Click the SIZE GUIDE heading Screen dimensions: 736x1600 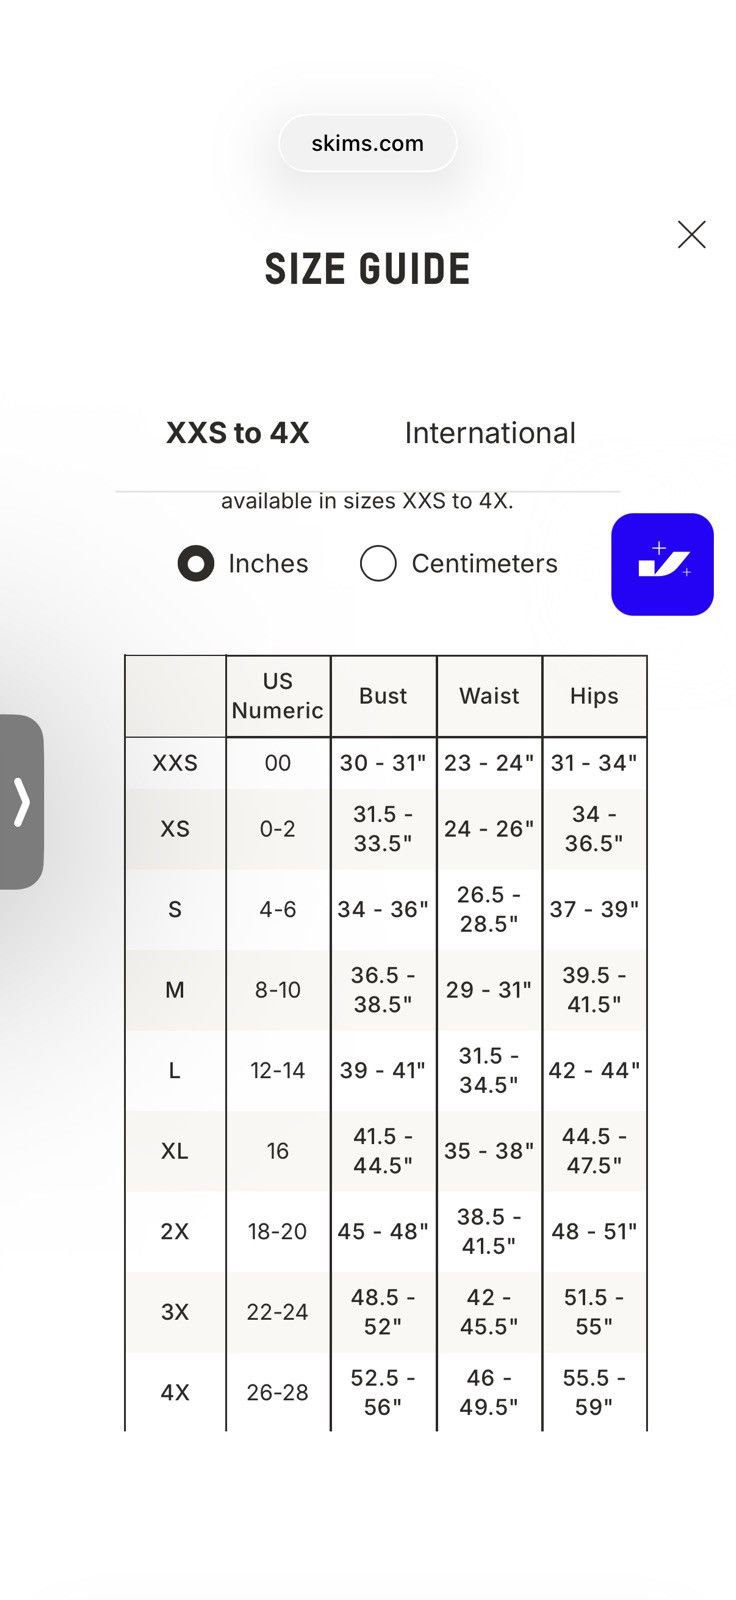pos(368,269)
